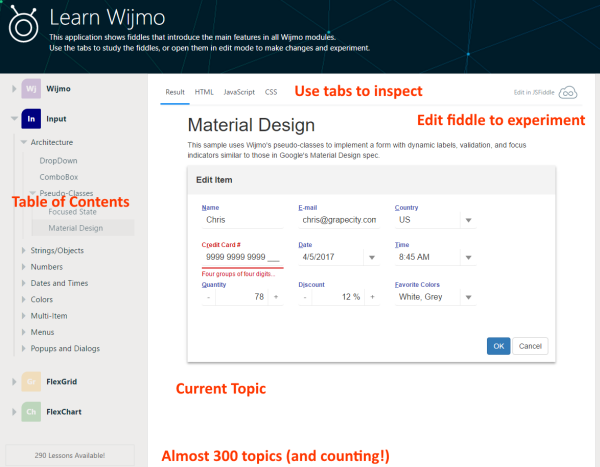Image resolution: width=600 pixels, height=467 pixels.
Task: Click the Cancel button
Action: (x=530, y=346)
